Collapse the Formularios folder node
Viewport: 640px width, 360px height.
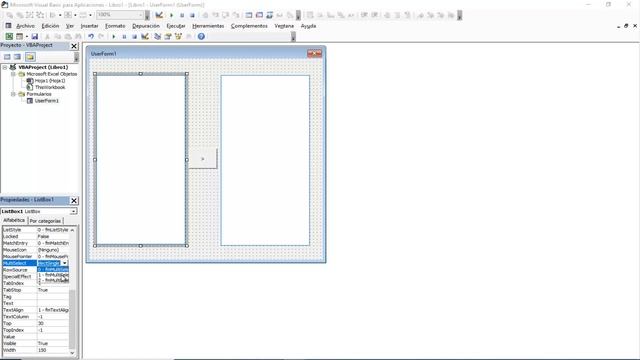click(13, 94)
